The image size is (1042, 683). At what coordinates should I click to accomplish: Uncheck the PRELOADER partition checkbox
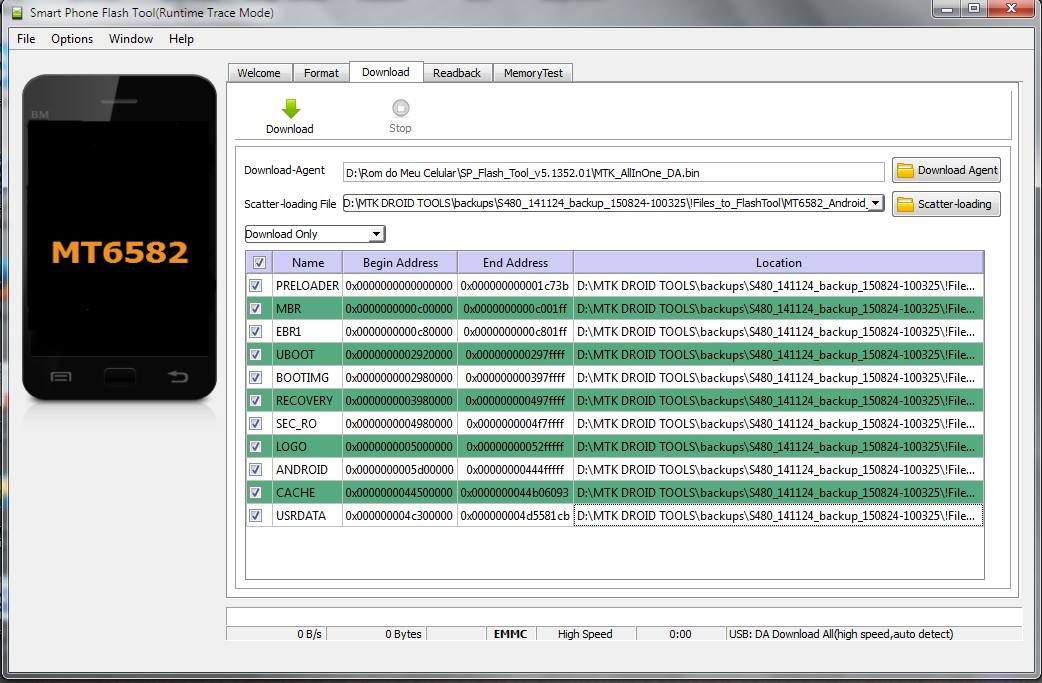pos(255,286)
